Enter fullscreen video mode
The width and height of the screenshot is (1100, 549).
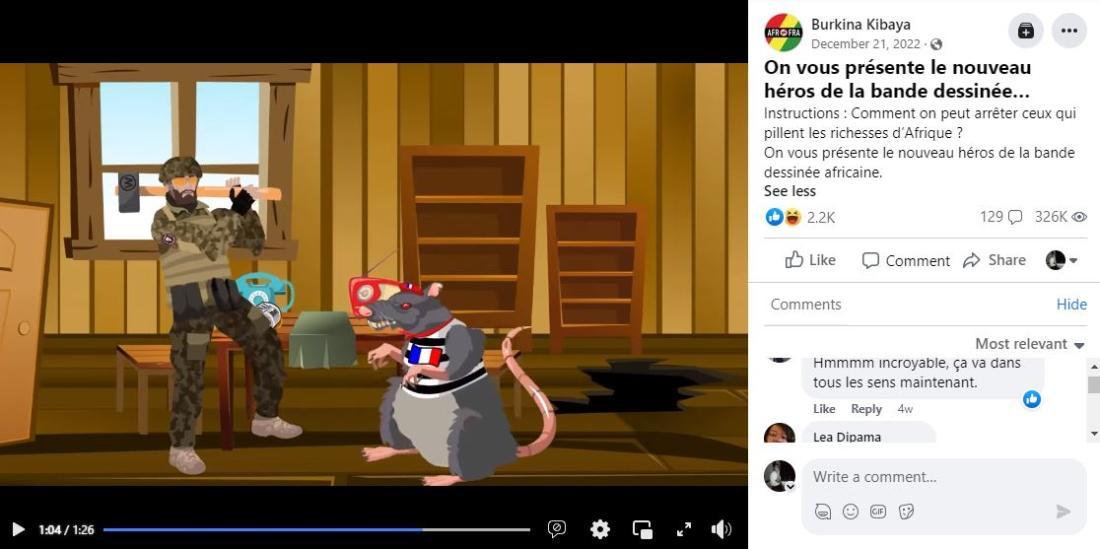684,529
